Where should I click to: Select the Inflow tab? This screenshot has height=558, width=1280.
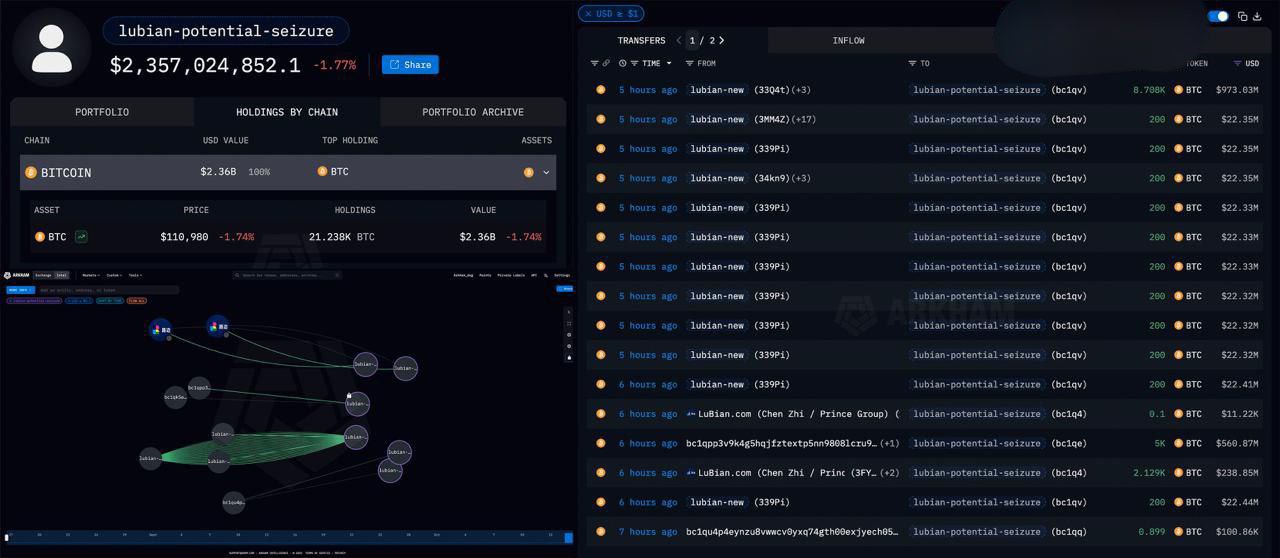848,41
